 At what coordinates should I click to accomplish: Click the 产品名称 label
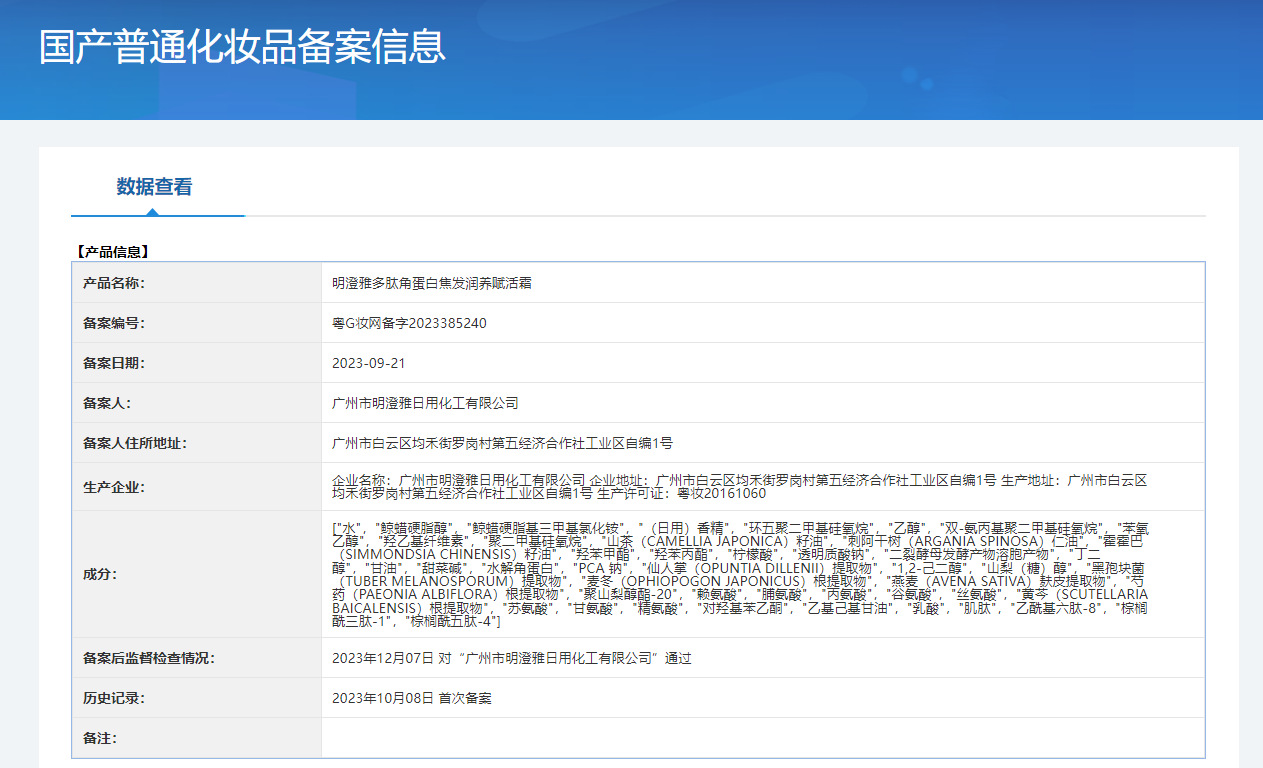coord(114,283)
